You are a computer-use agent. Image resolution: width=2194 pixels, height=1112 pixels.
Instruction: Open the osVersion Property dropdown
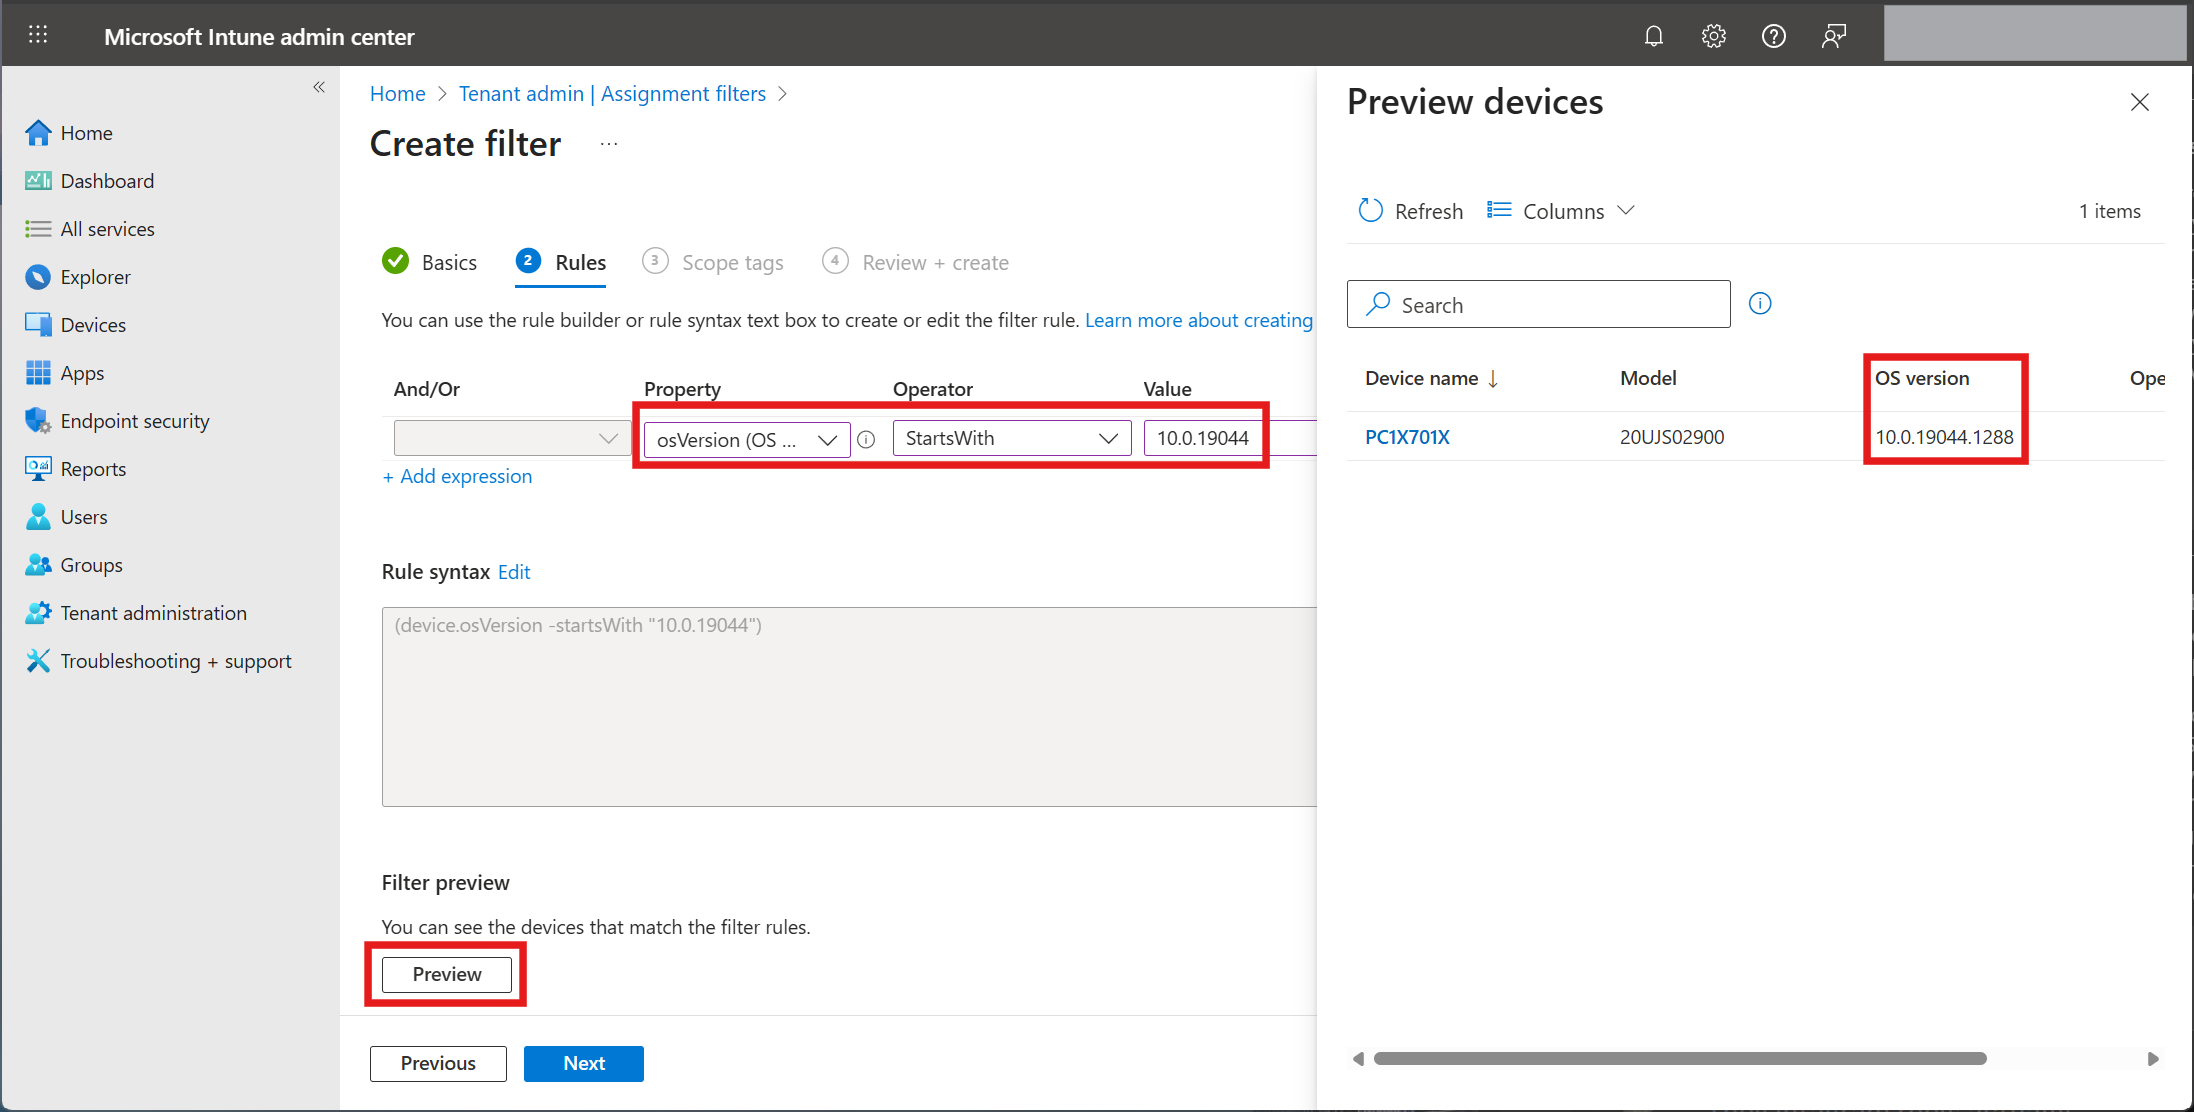pyautogui.click(x=747, y=439)
